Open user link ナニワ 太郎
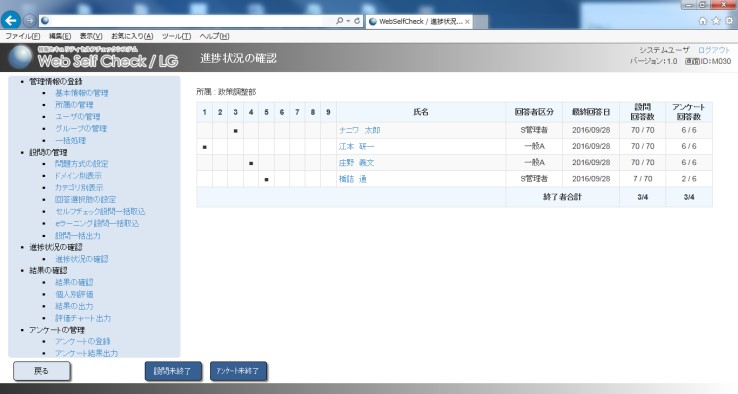 tap(360, 130)
